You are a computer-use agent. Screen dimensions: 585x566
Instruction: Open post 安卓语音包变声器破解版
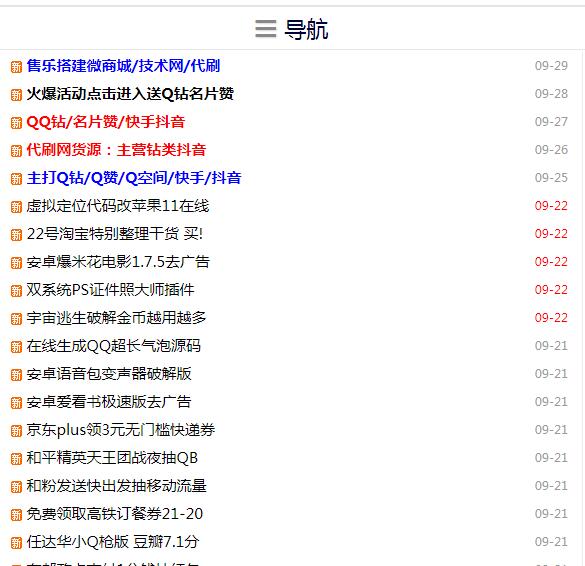109,374
